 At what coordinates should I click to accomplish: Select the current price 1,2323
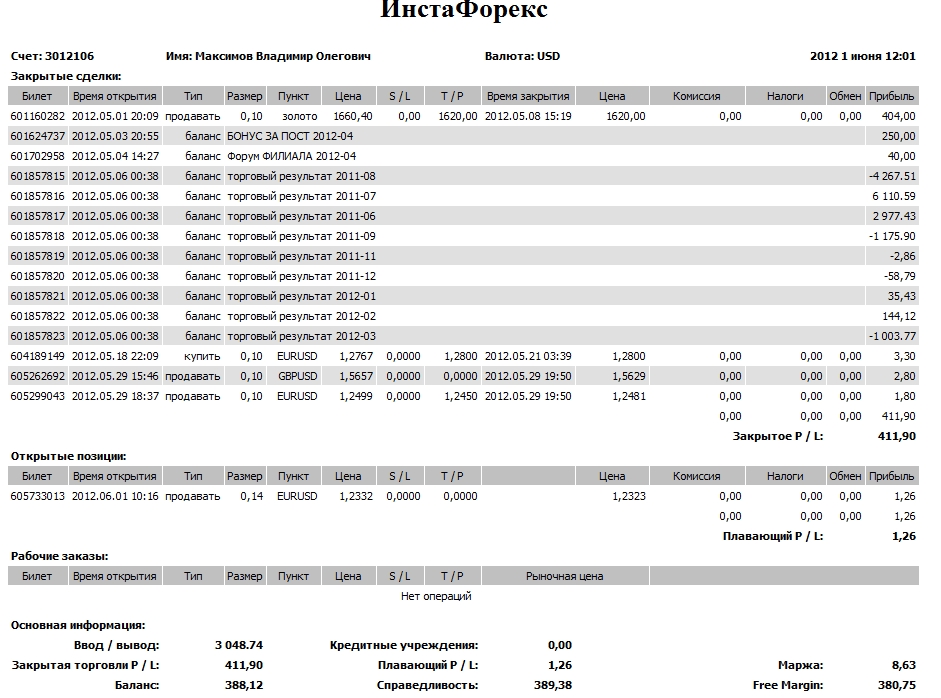pos(629,496)
